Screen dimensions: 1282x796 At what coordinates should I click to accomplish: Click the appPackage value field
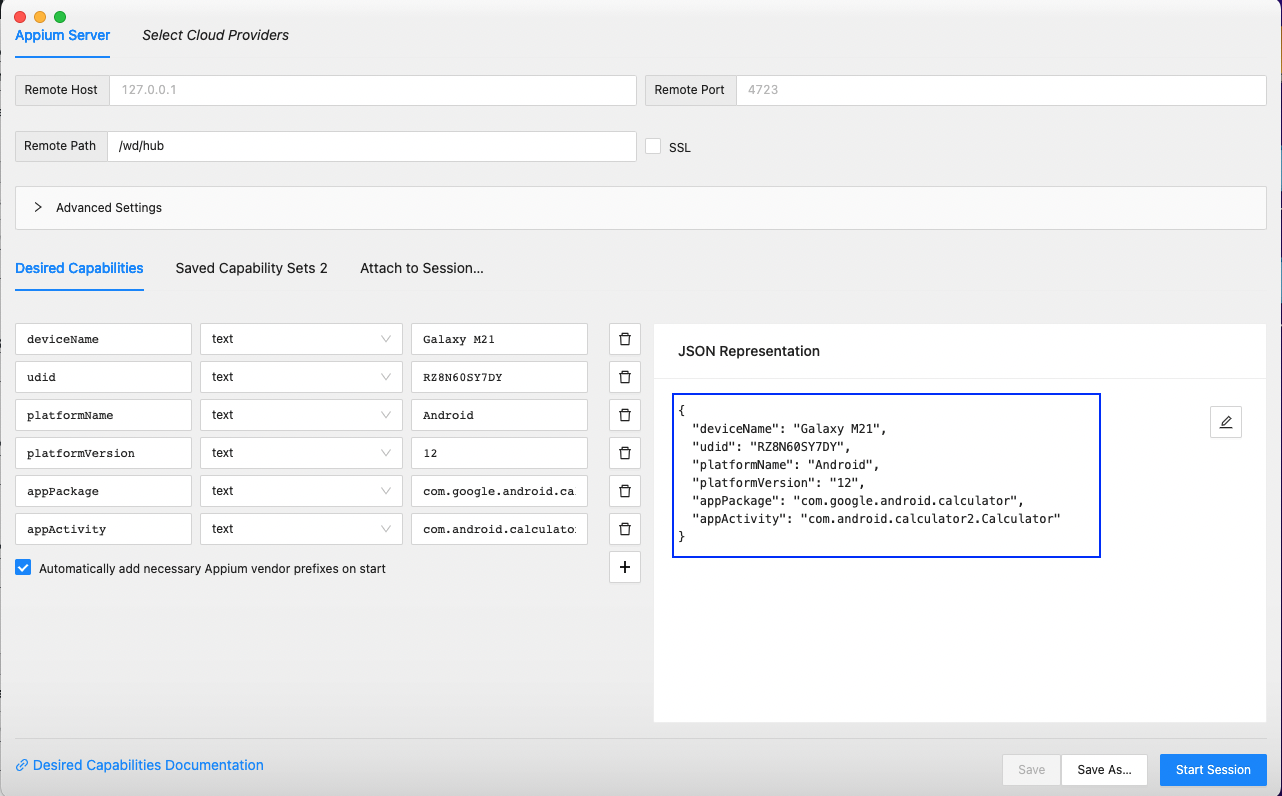coord(499,491)
